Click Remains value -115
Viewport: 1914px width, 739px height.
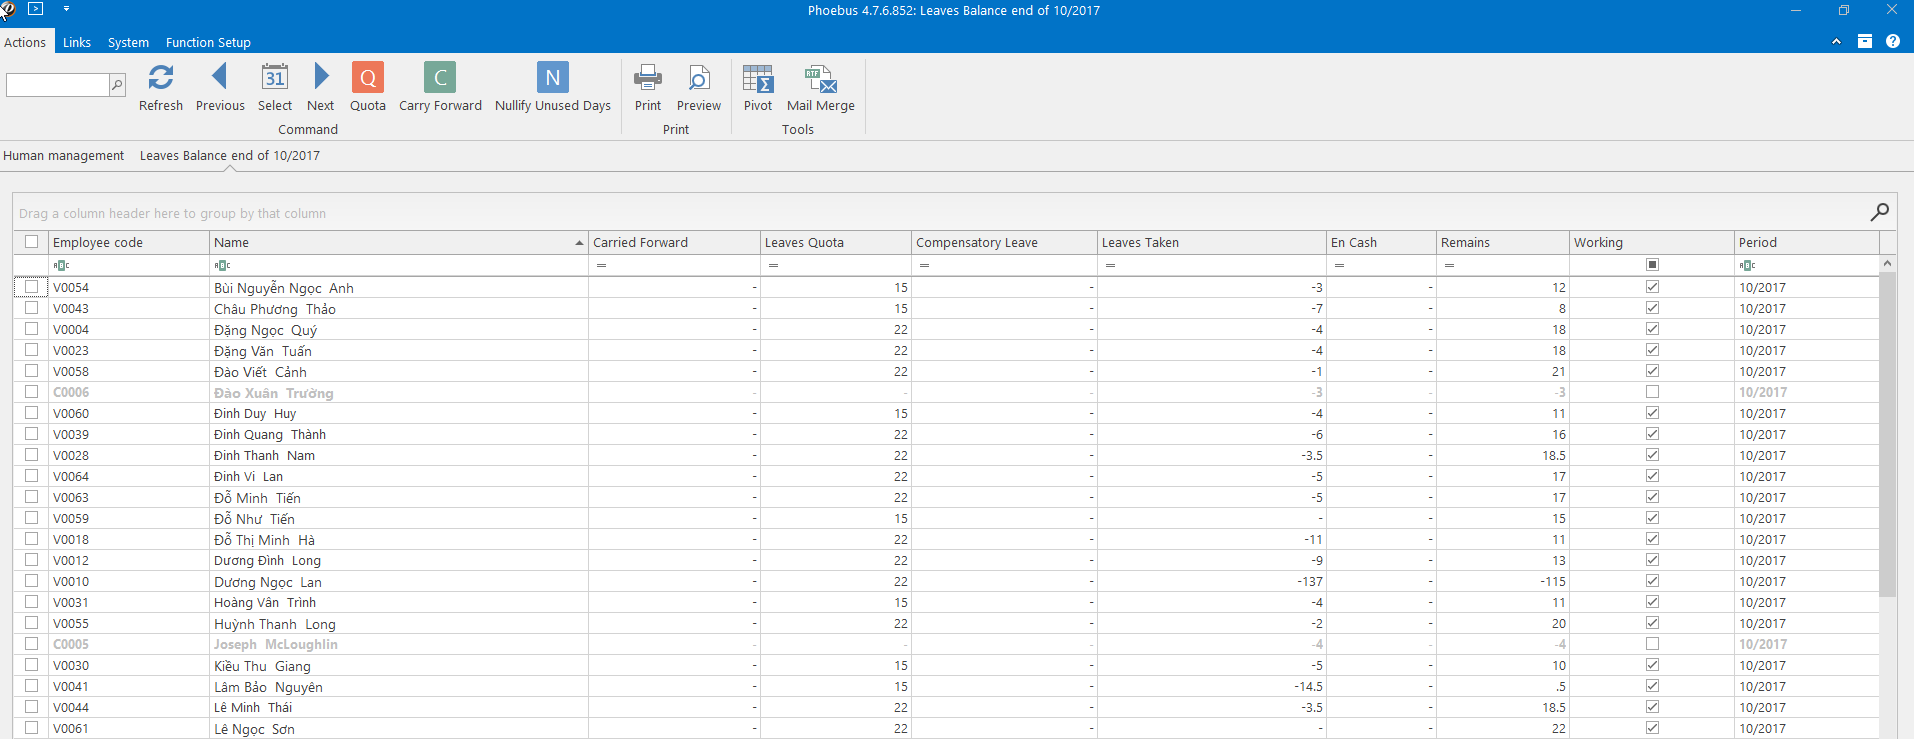(1553, 582)
